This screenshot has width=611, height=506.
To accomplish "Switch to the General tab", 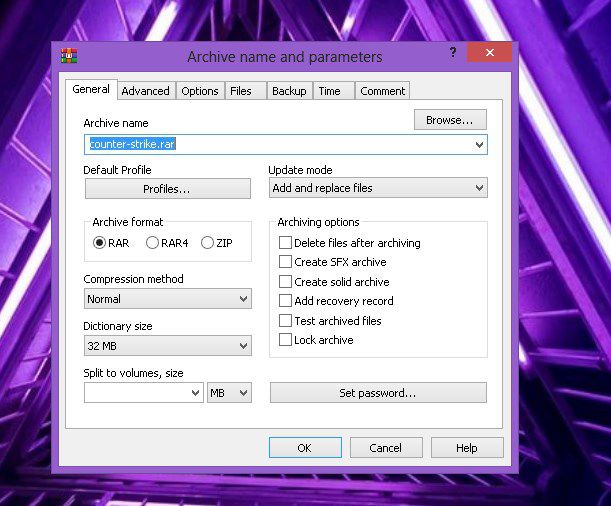I will [x=91, y=89].
